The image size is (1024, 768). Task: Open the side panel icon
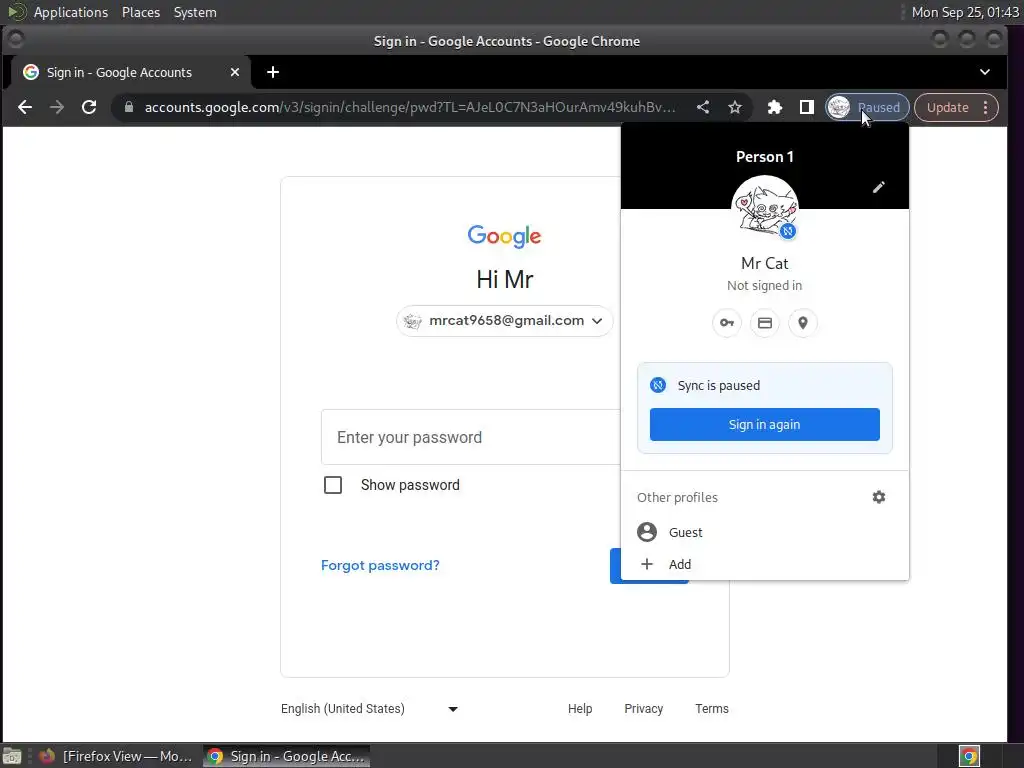point(807,107)
